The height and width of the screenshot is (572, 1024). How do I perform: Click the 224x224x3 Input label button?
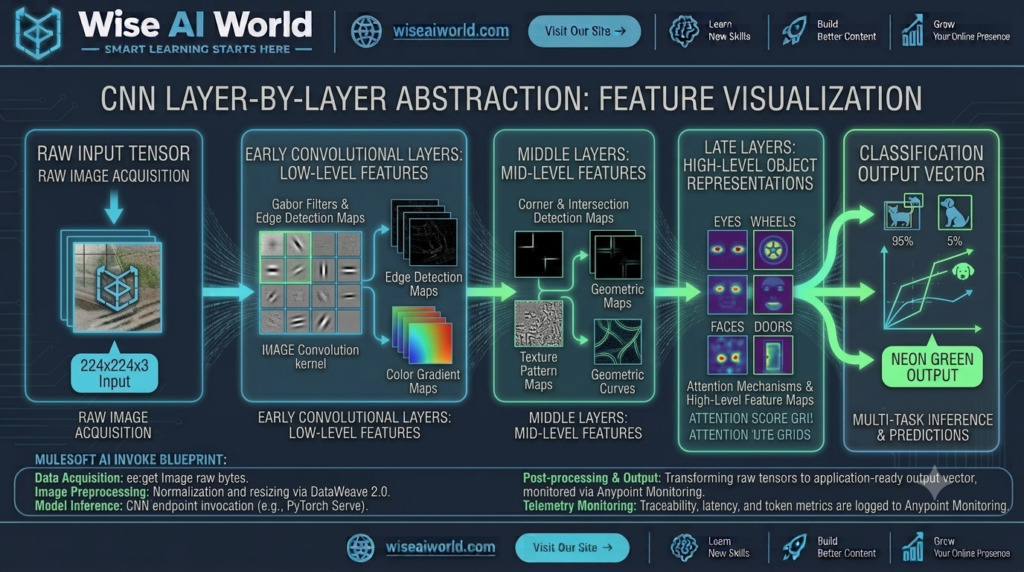tap(114, 373)
